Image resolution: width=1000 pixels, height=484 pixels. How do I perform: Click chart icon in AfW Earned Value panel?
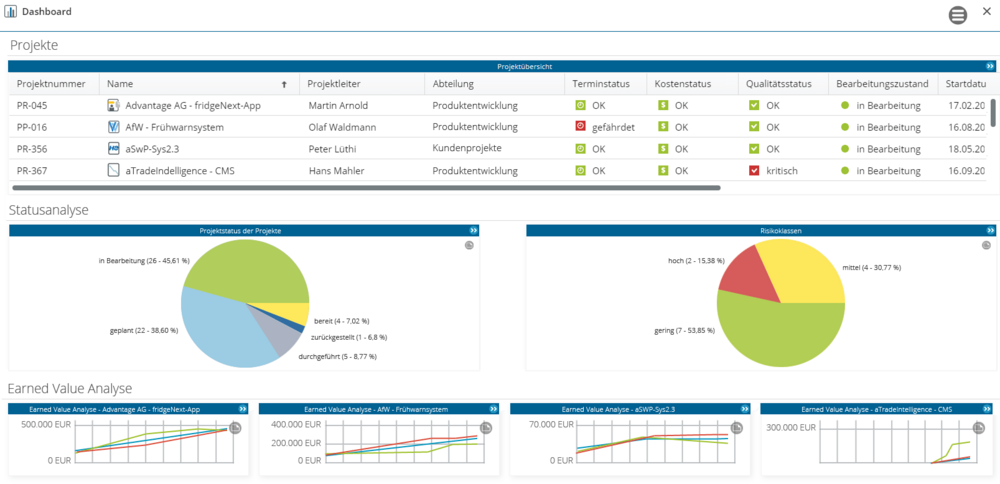[x=485, y=427]
